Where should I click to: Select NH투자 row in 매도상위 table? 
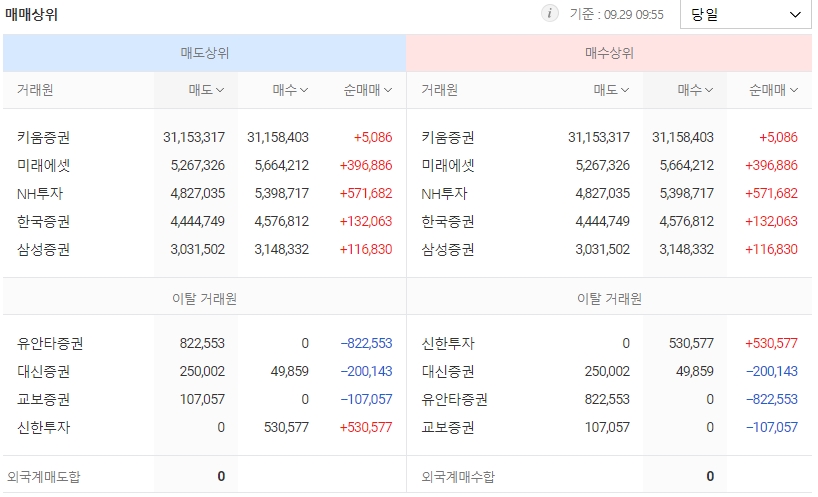204,193
